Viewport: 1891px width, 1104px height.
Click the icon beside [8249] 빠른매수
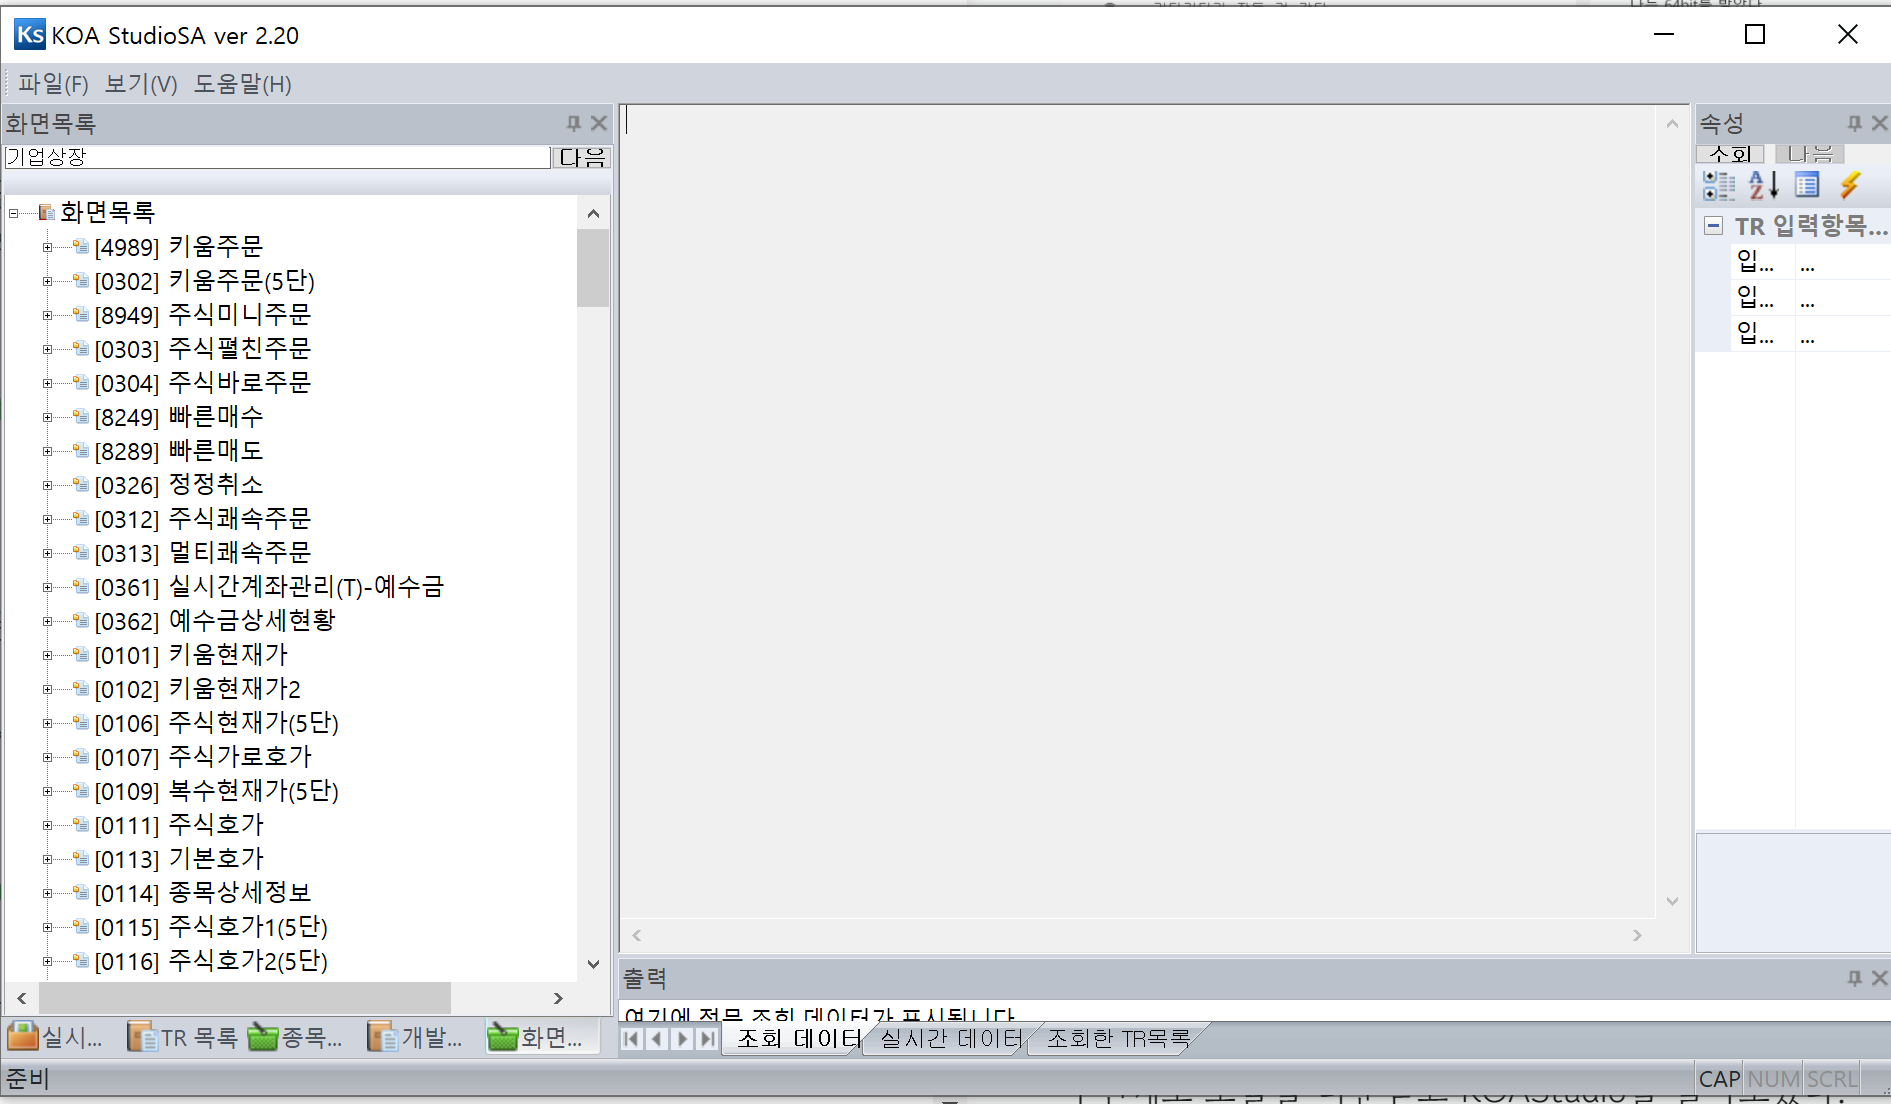click(x=81, y=417)
